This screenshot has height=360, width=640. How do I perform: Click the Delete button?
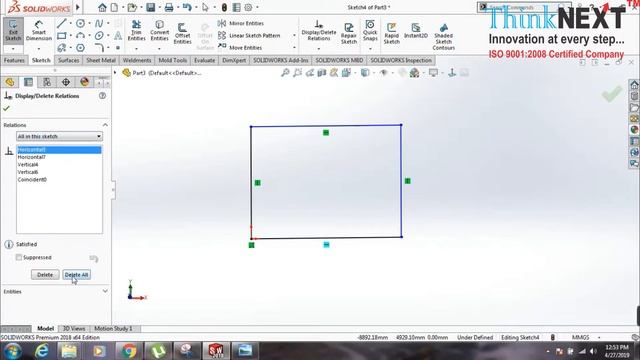(x=45, y=275)
